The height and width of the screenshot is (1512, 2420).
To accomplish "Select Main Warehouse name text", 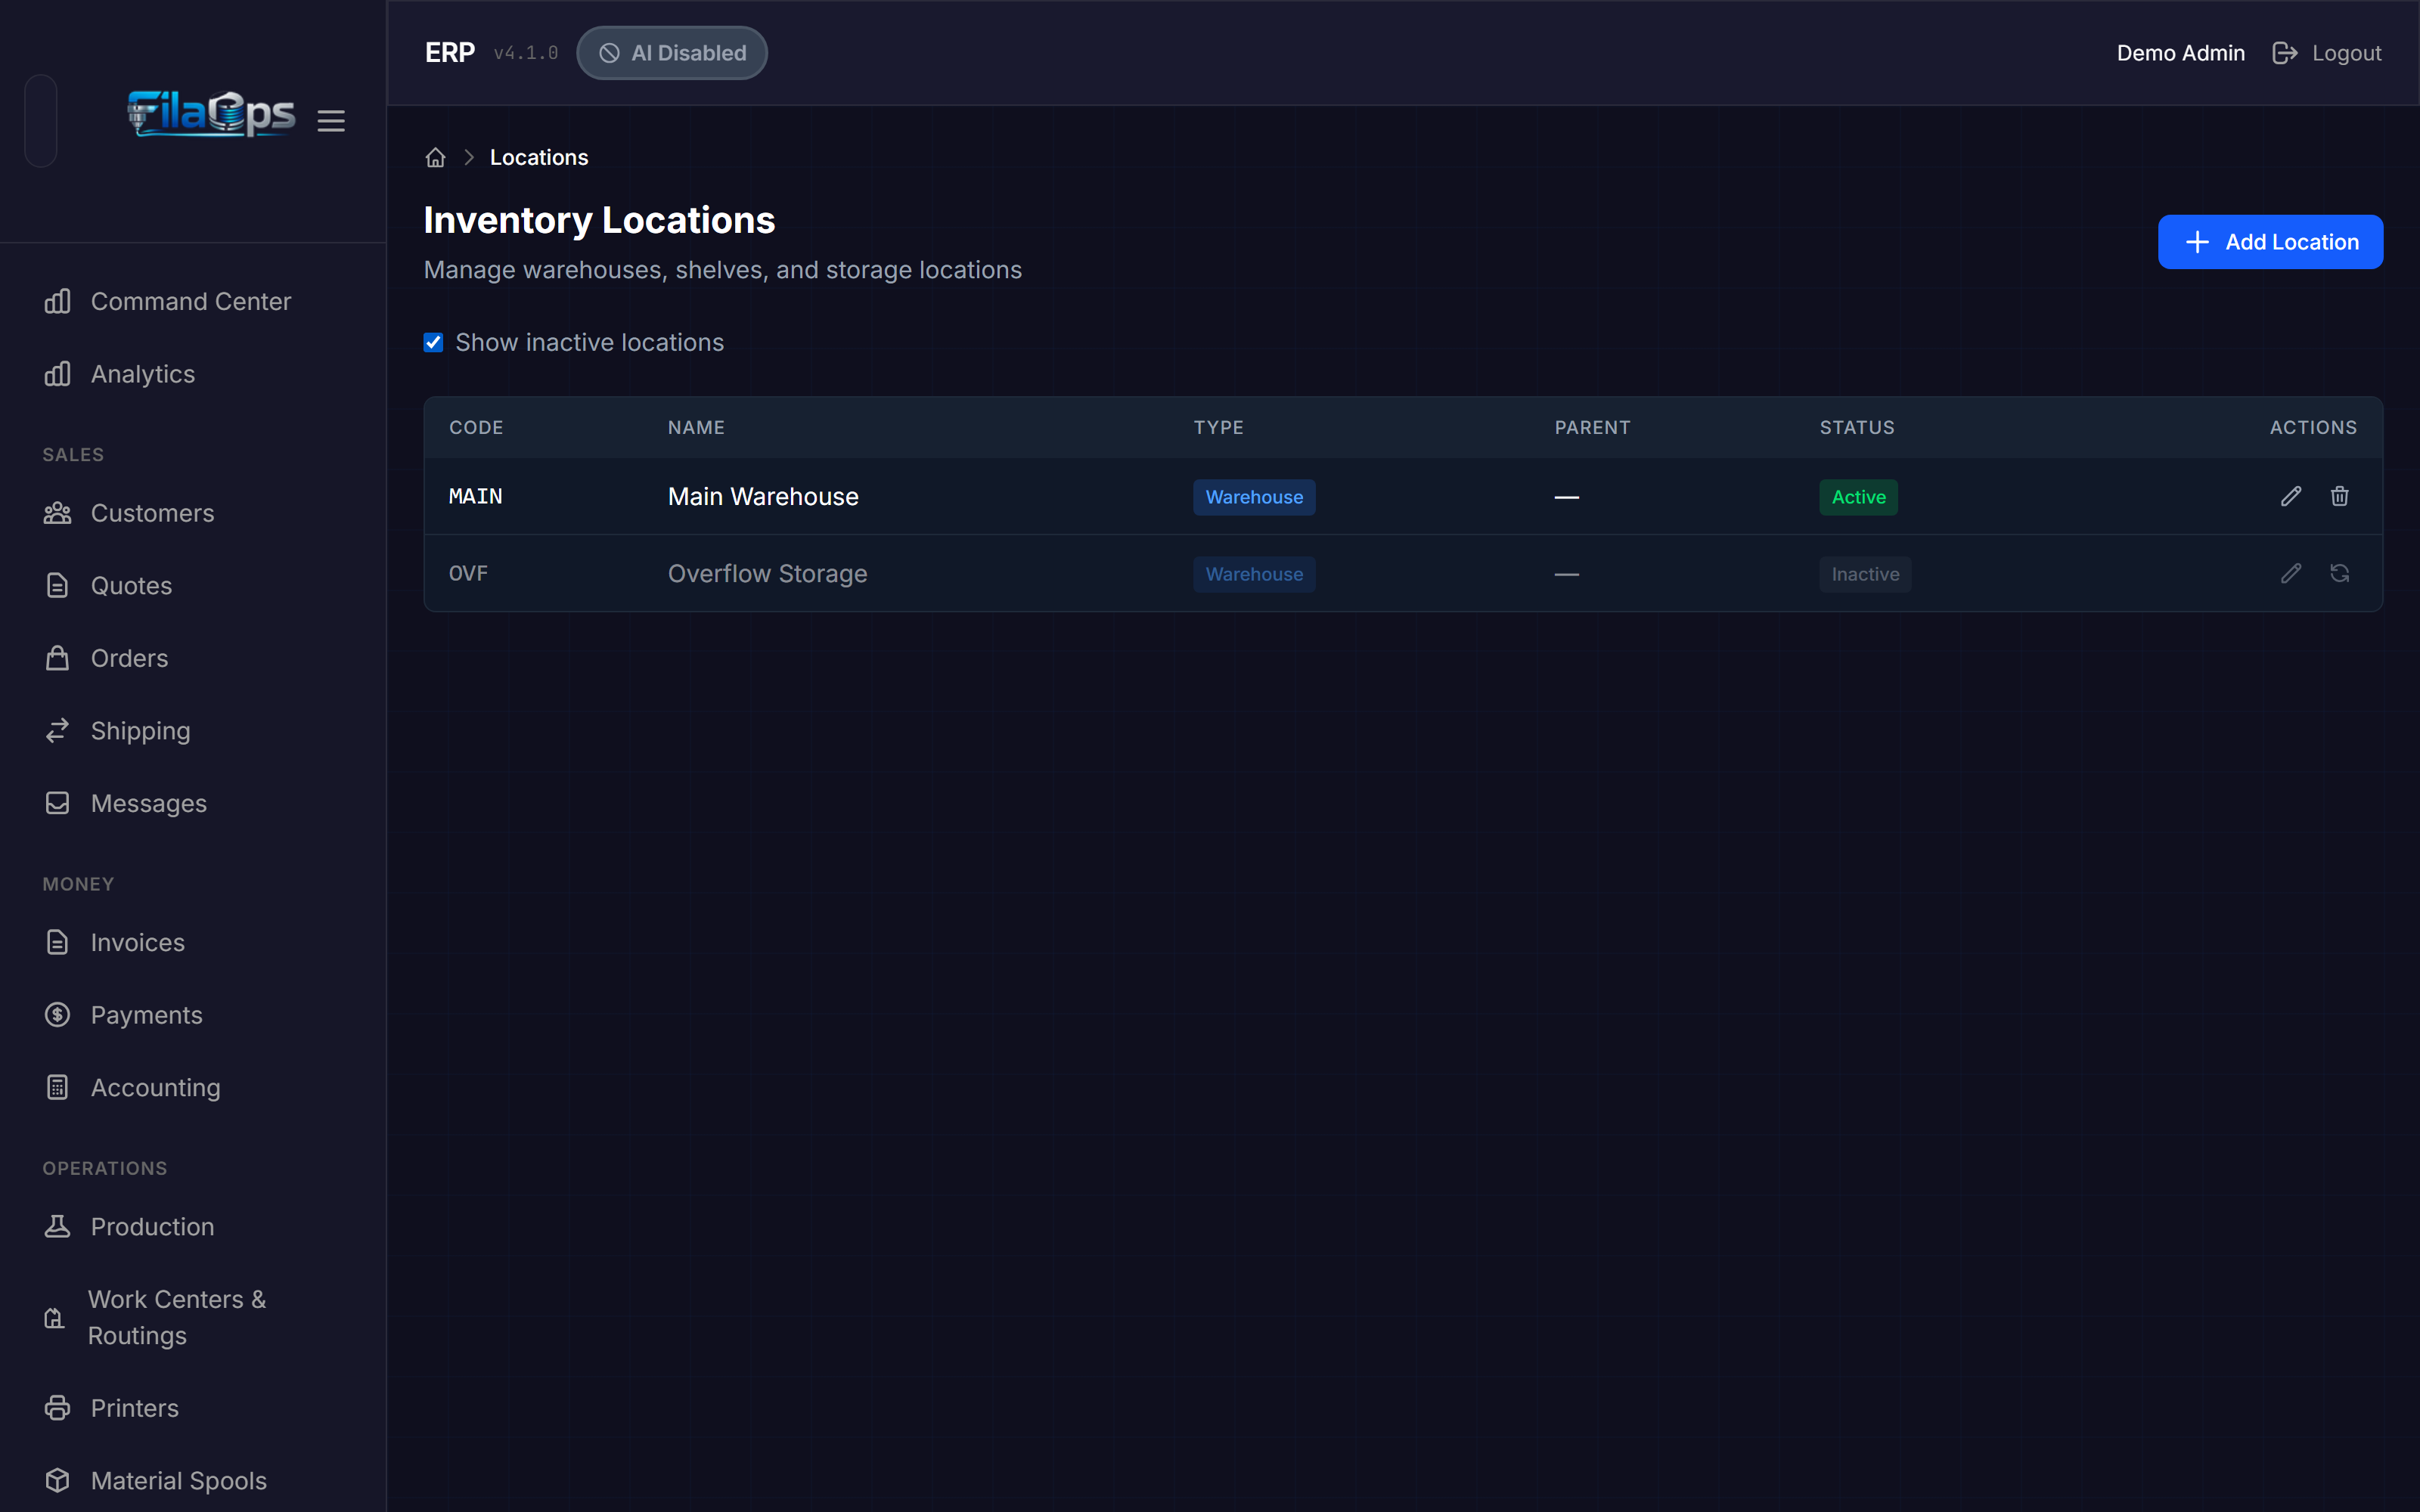I will pyautogui.click(x=763, y=496).
